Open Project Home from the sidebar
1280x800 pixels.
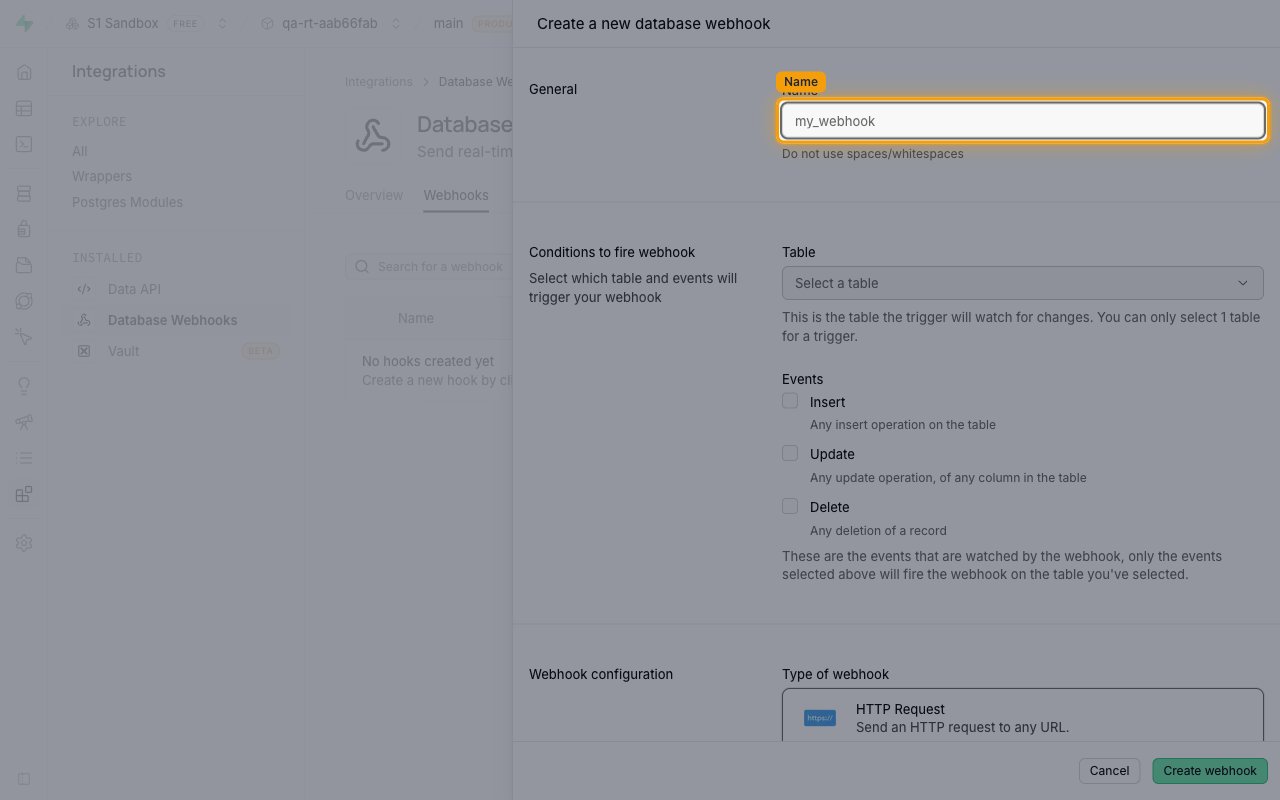(24, 72)
